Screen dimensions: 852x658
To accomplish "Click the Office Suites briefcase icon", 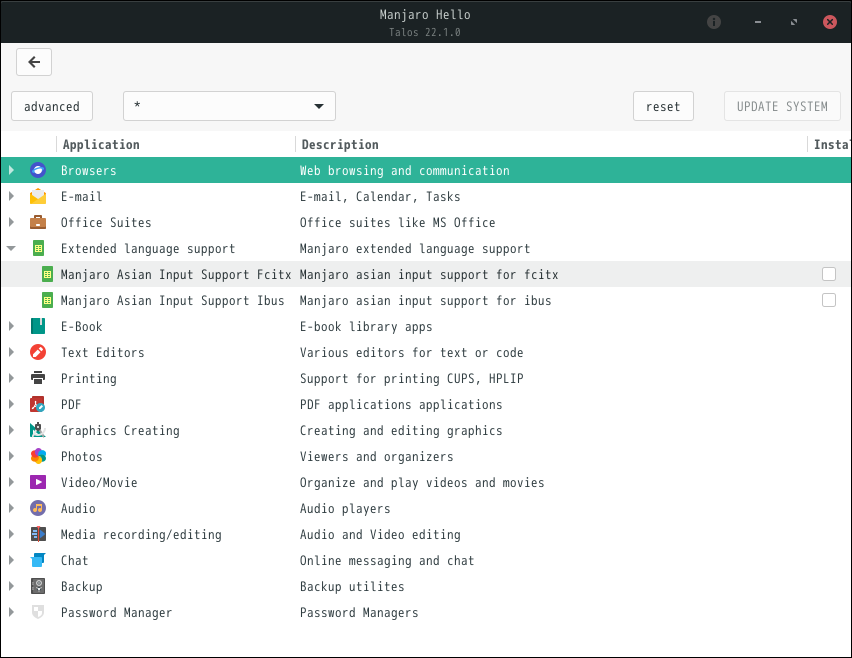I will (38, 222).
